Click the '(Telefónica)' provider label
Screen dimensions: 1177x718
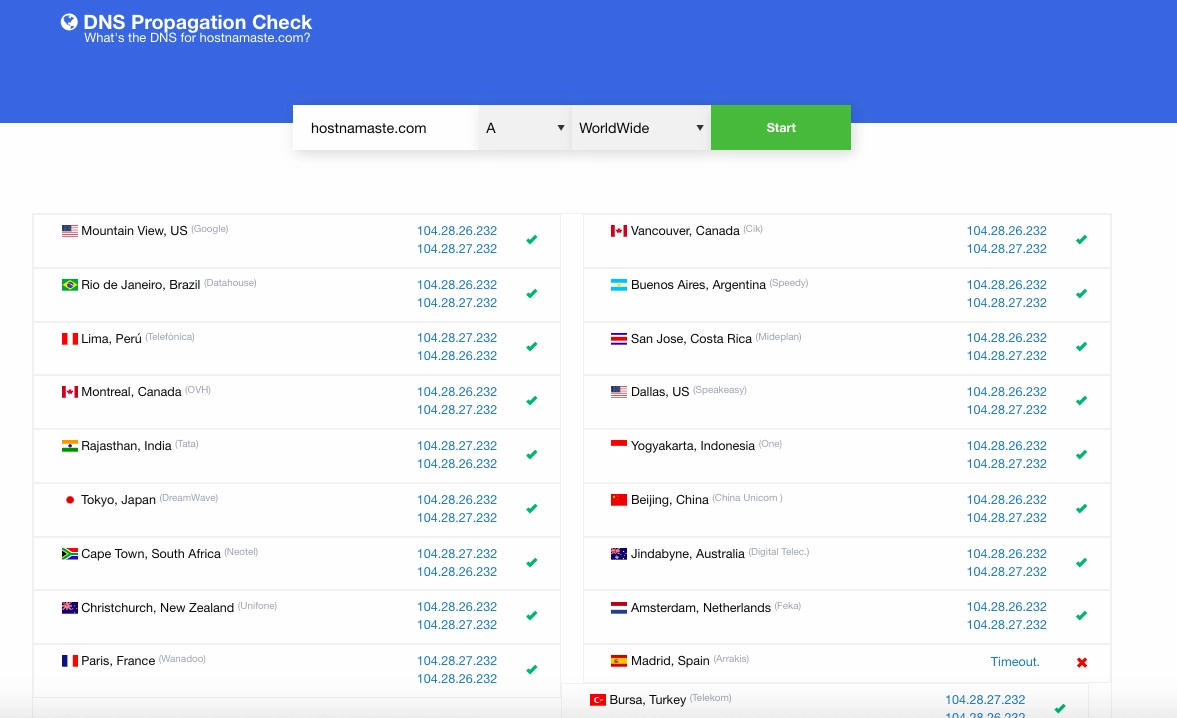pos(170,337)
